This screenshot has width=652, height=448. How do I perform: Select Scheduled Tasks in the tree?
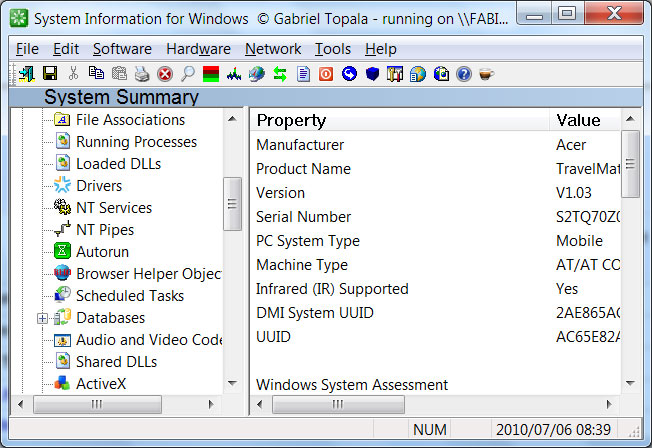[130, 296]
